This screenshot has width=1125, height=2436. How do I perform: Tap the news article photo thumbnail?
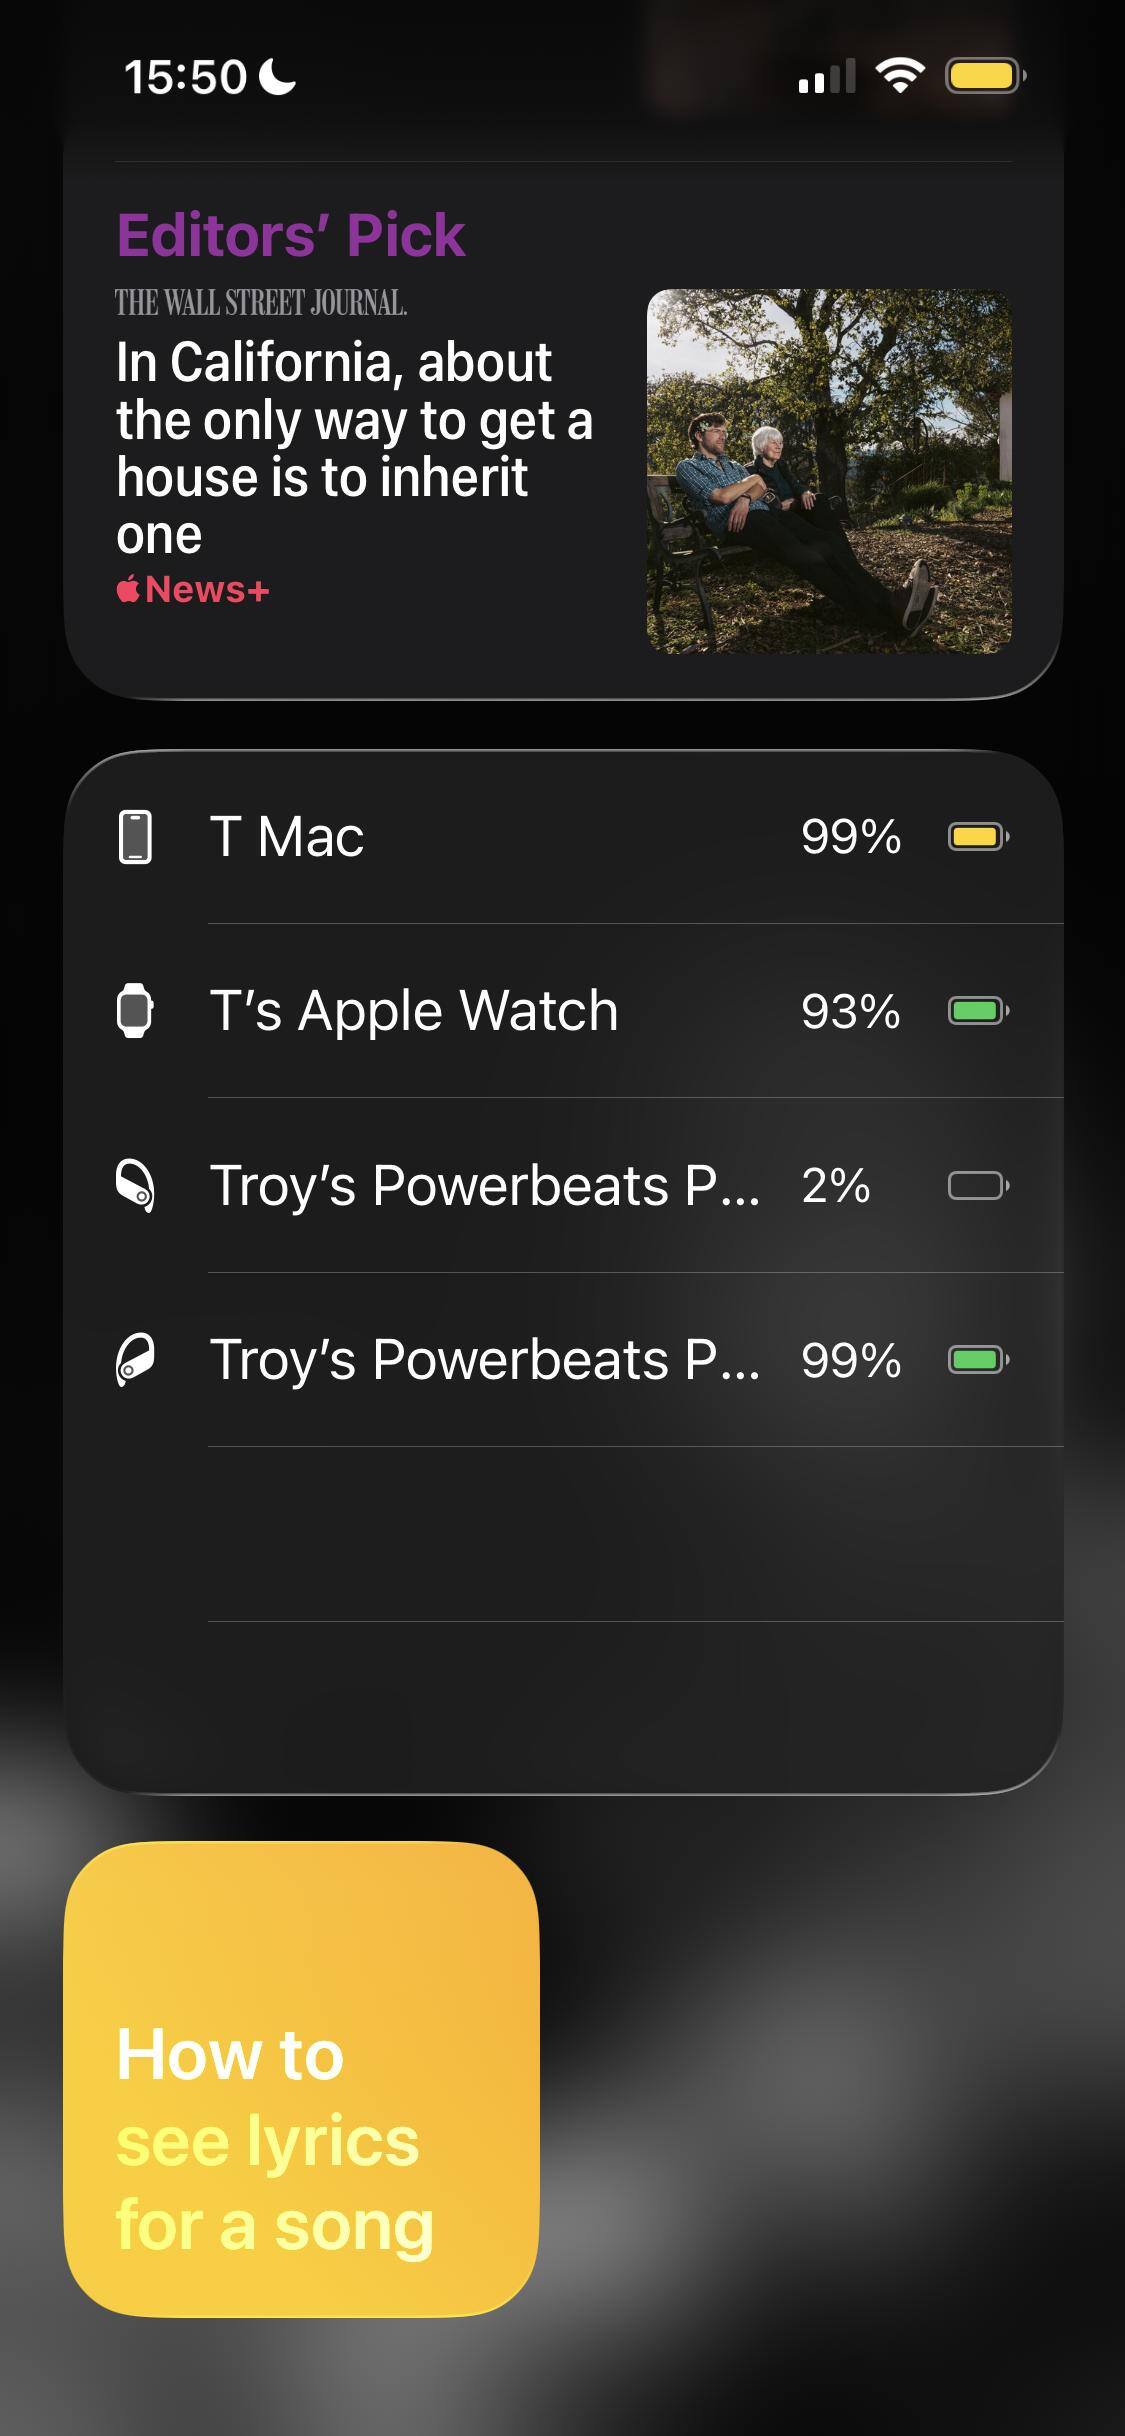829,471
